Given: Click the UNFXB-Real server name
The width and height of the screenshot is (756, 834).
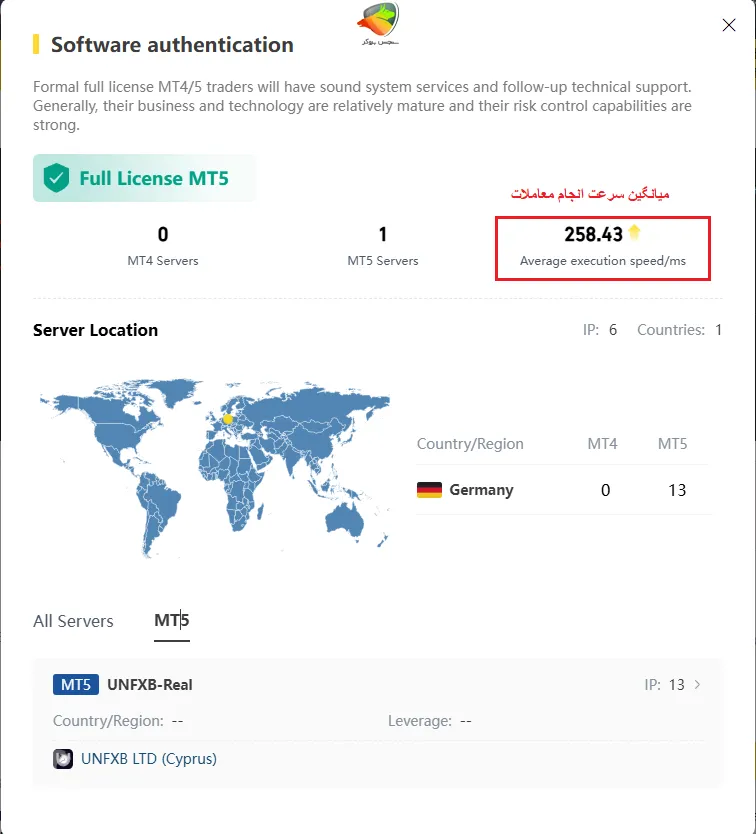Looking at the screenshot, I should [x=150, y=685].
